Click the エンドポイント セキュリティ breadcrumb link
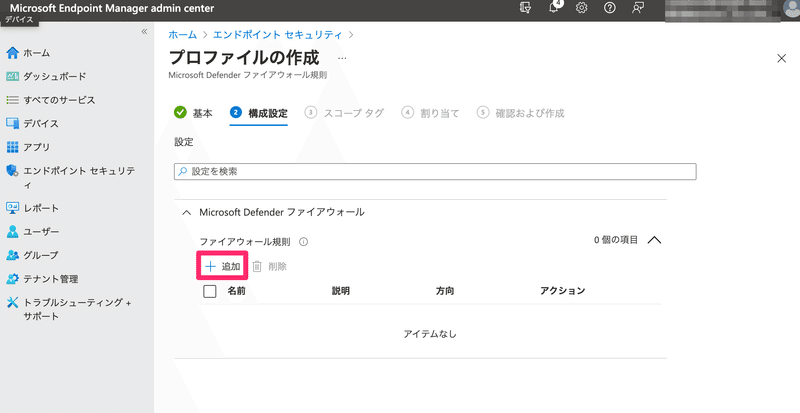The height and width of the screenshot is (413, 800). (x=278, y=35)
